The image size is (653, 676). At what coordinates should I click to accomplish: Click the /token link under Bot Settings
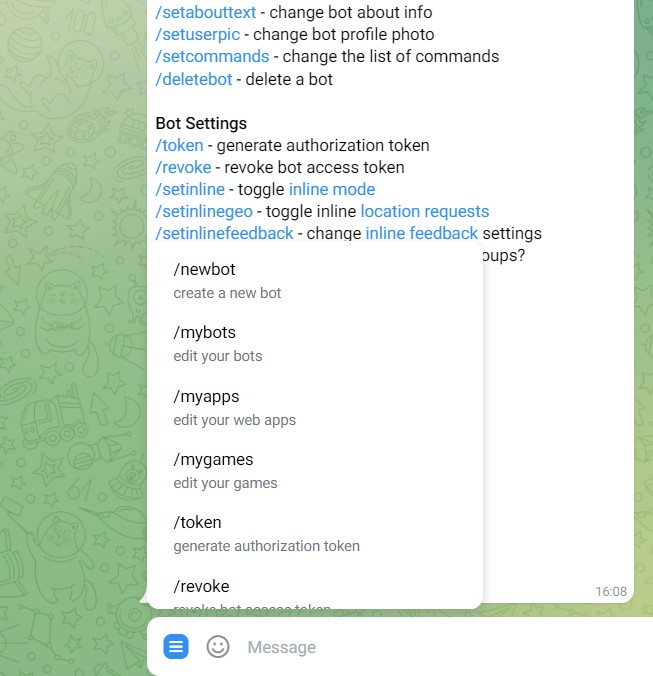tap(179, 145)
